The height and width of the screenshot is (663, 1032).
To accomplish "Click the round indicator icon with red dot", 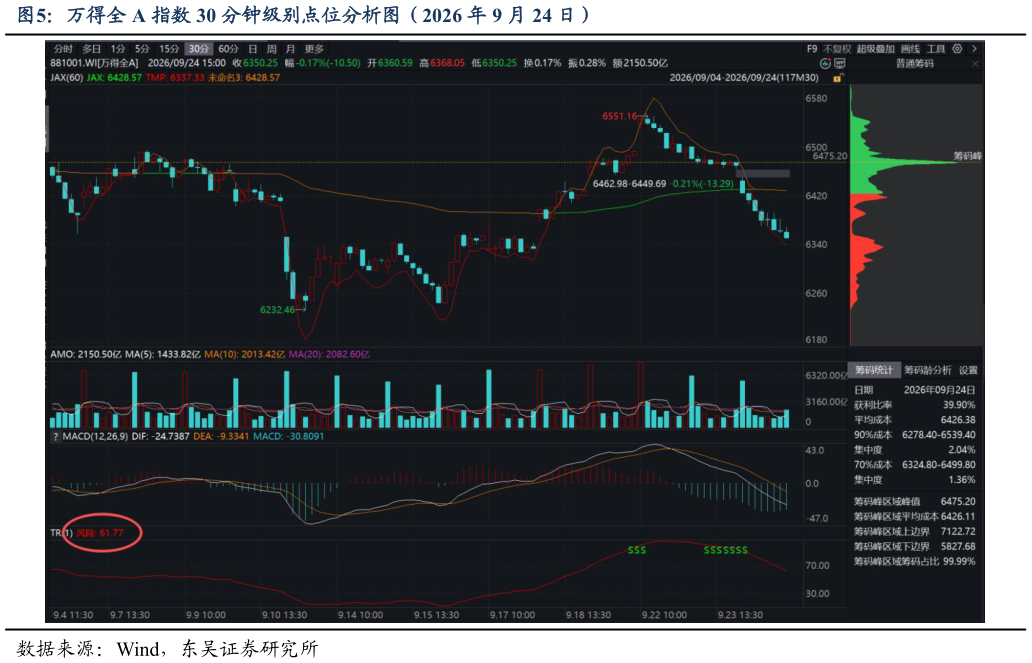I will tap(825, 63).
